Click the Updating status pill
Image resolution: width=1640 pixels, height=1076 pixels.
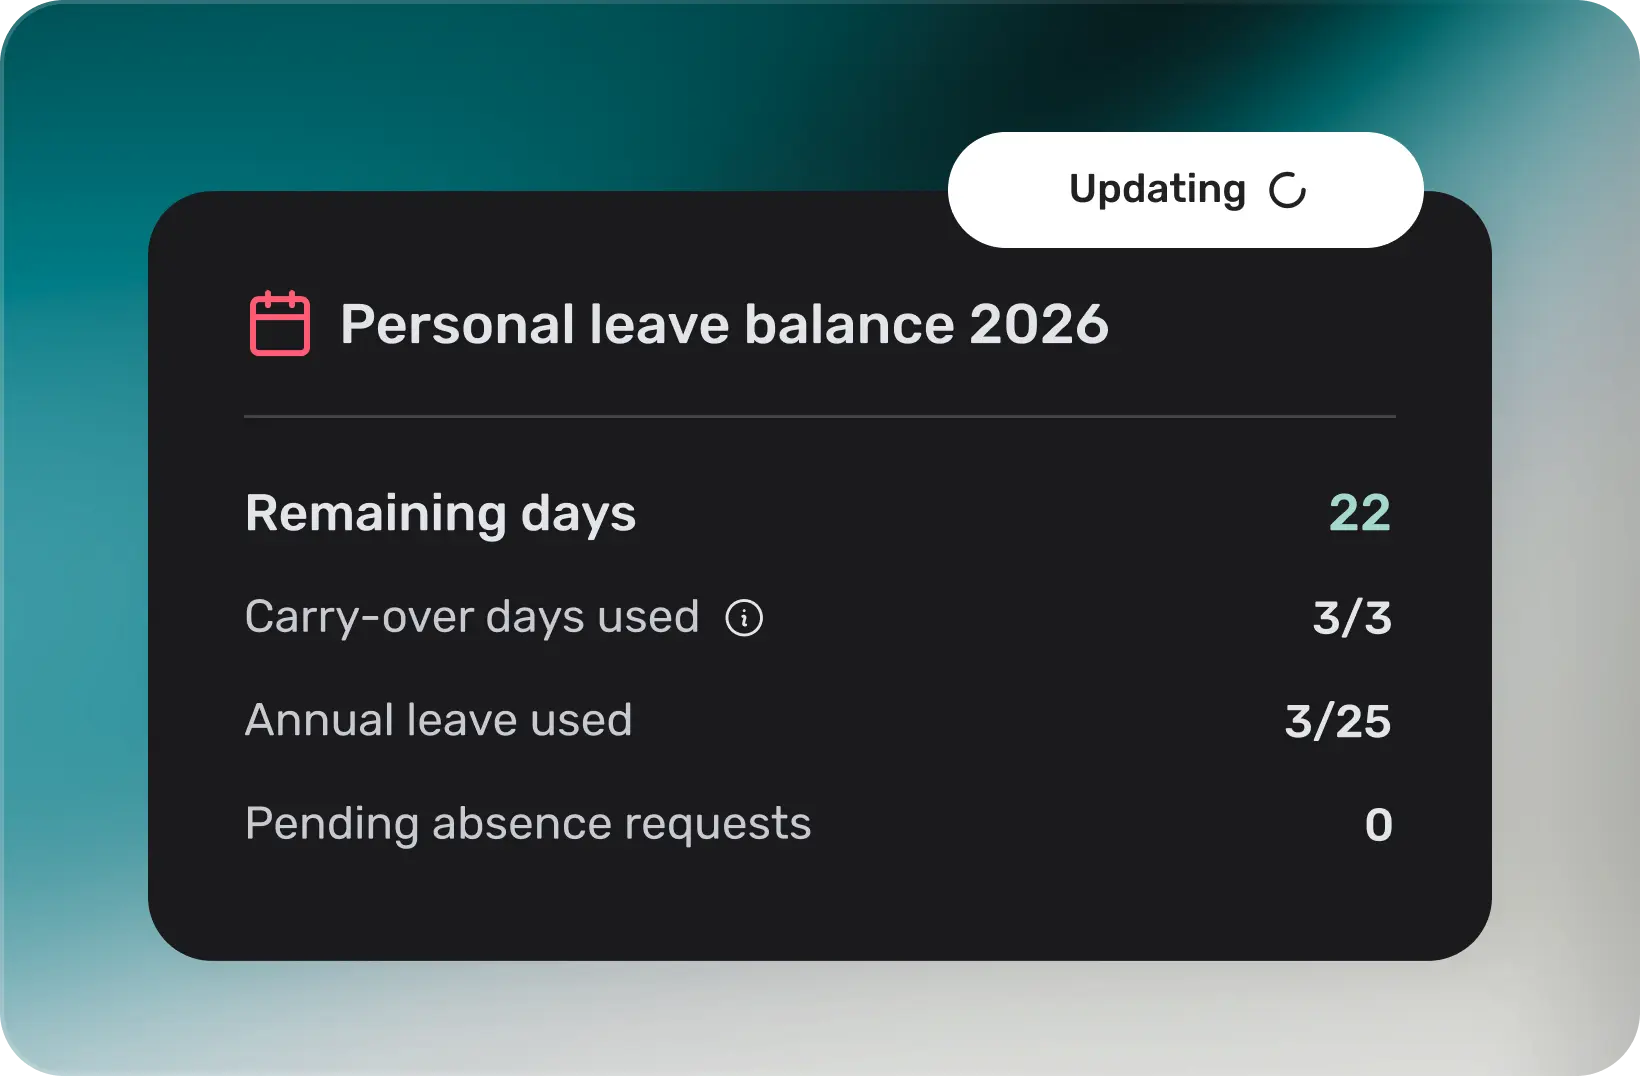point(1186,189)
